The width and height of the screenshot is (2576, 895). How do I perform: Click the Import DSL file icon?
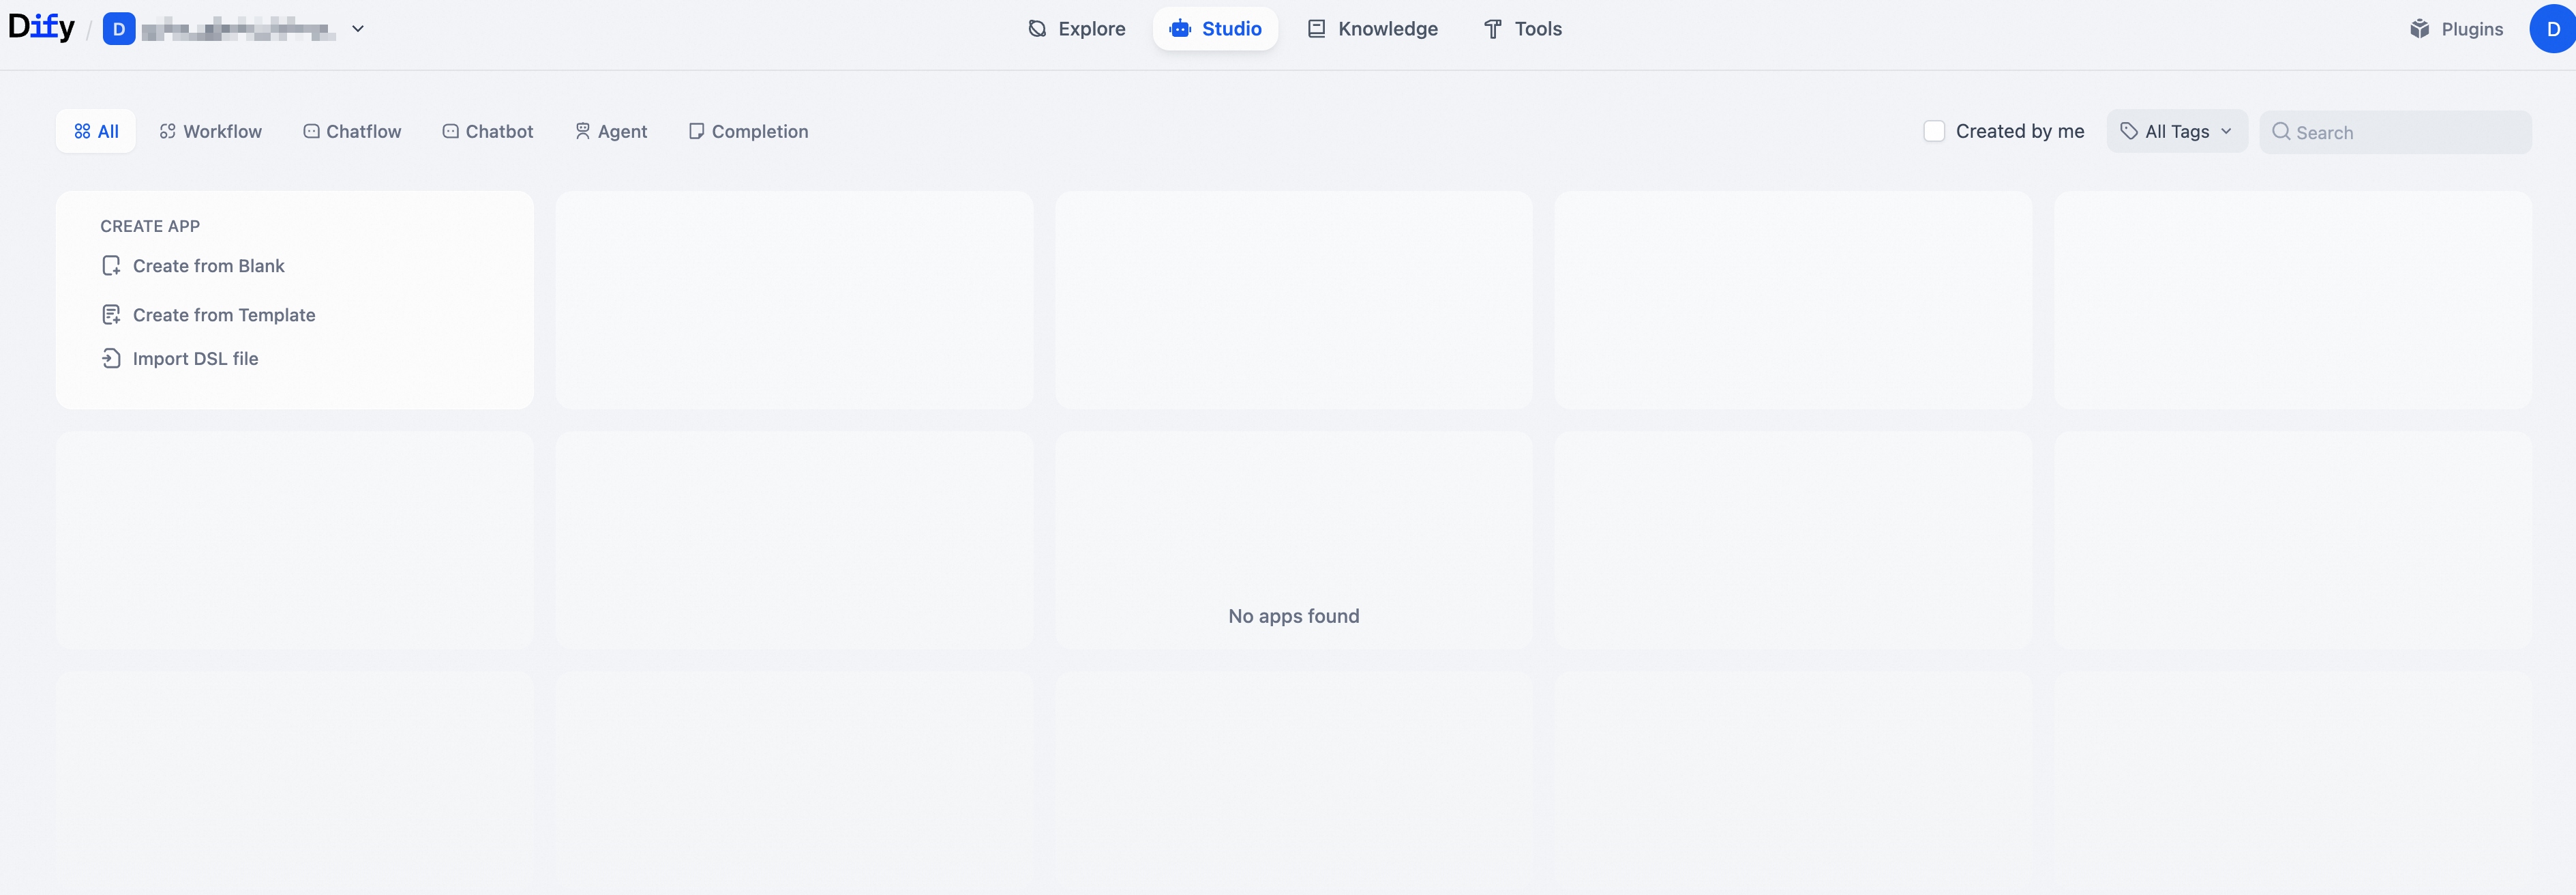111,358
